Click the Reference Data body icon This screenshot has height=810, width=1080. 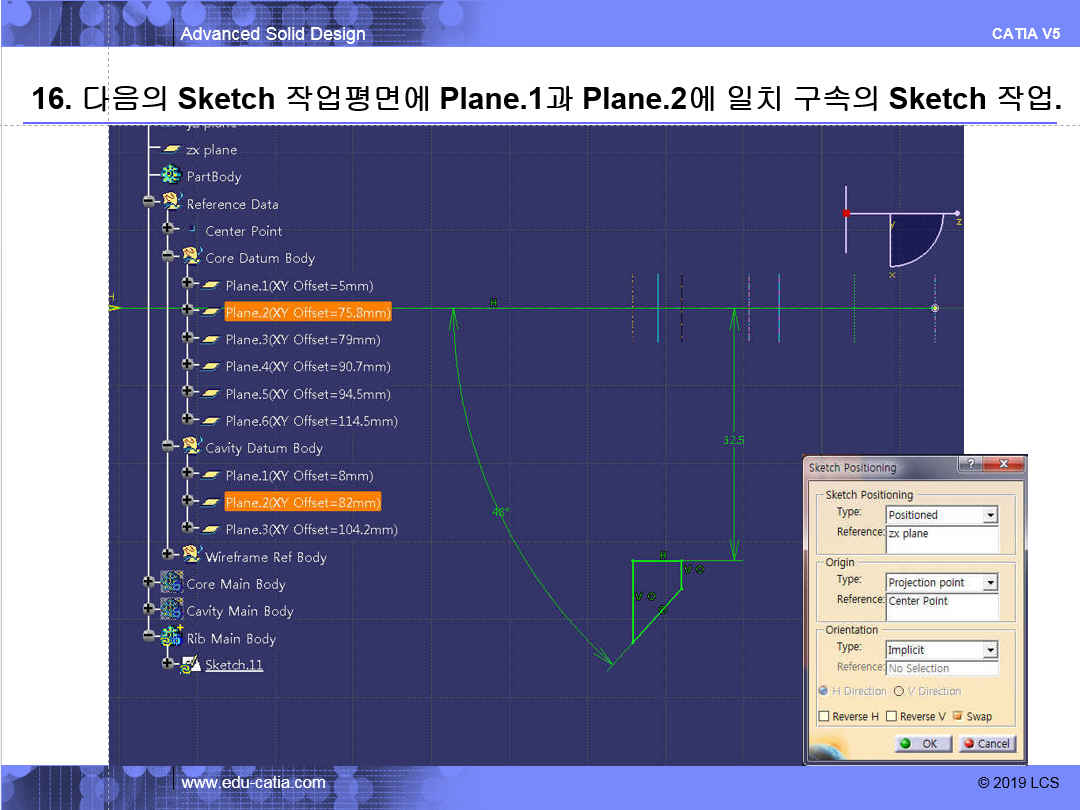[171, 203]
